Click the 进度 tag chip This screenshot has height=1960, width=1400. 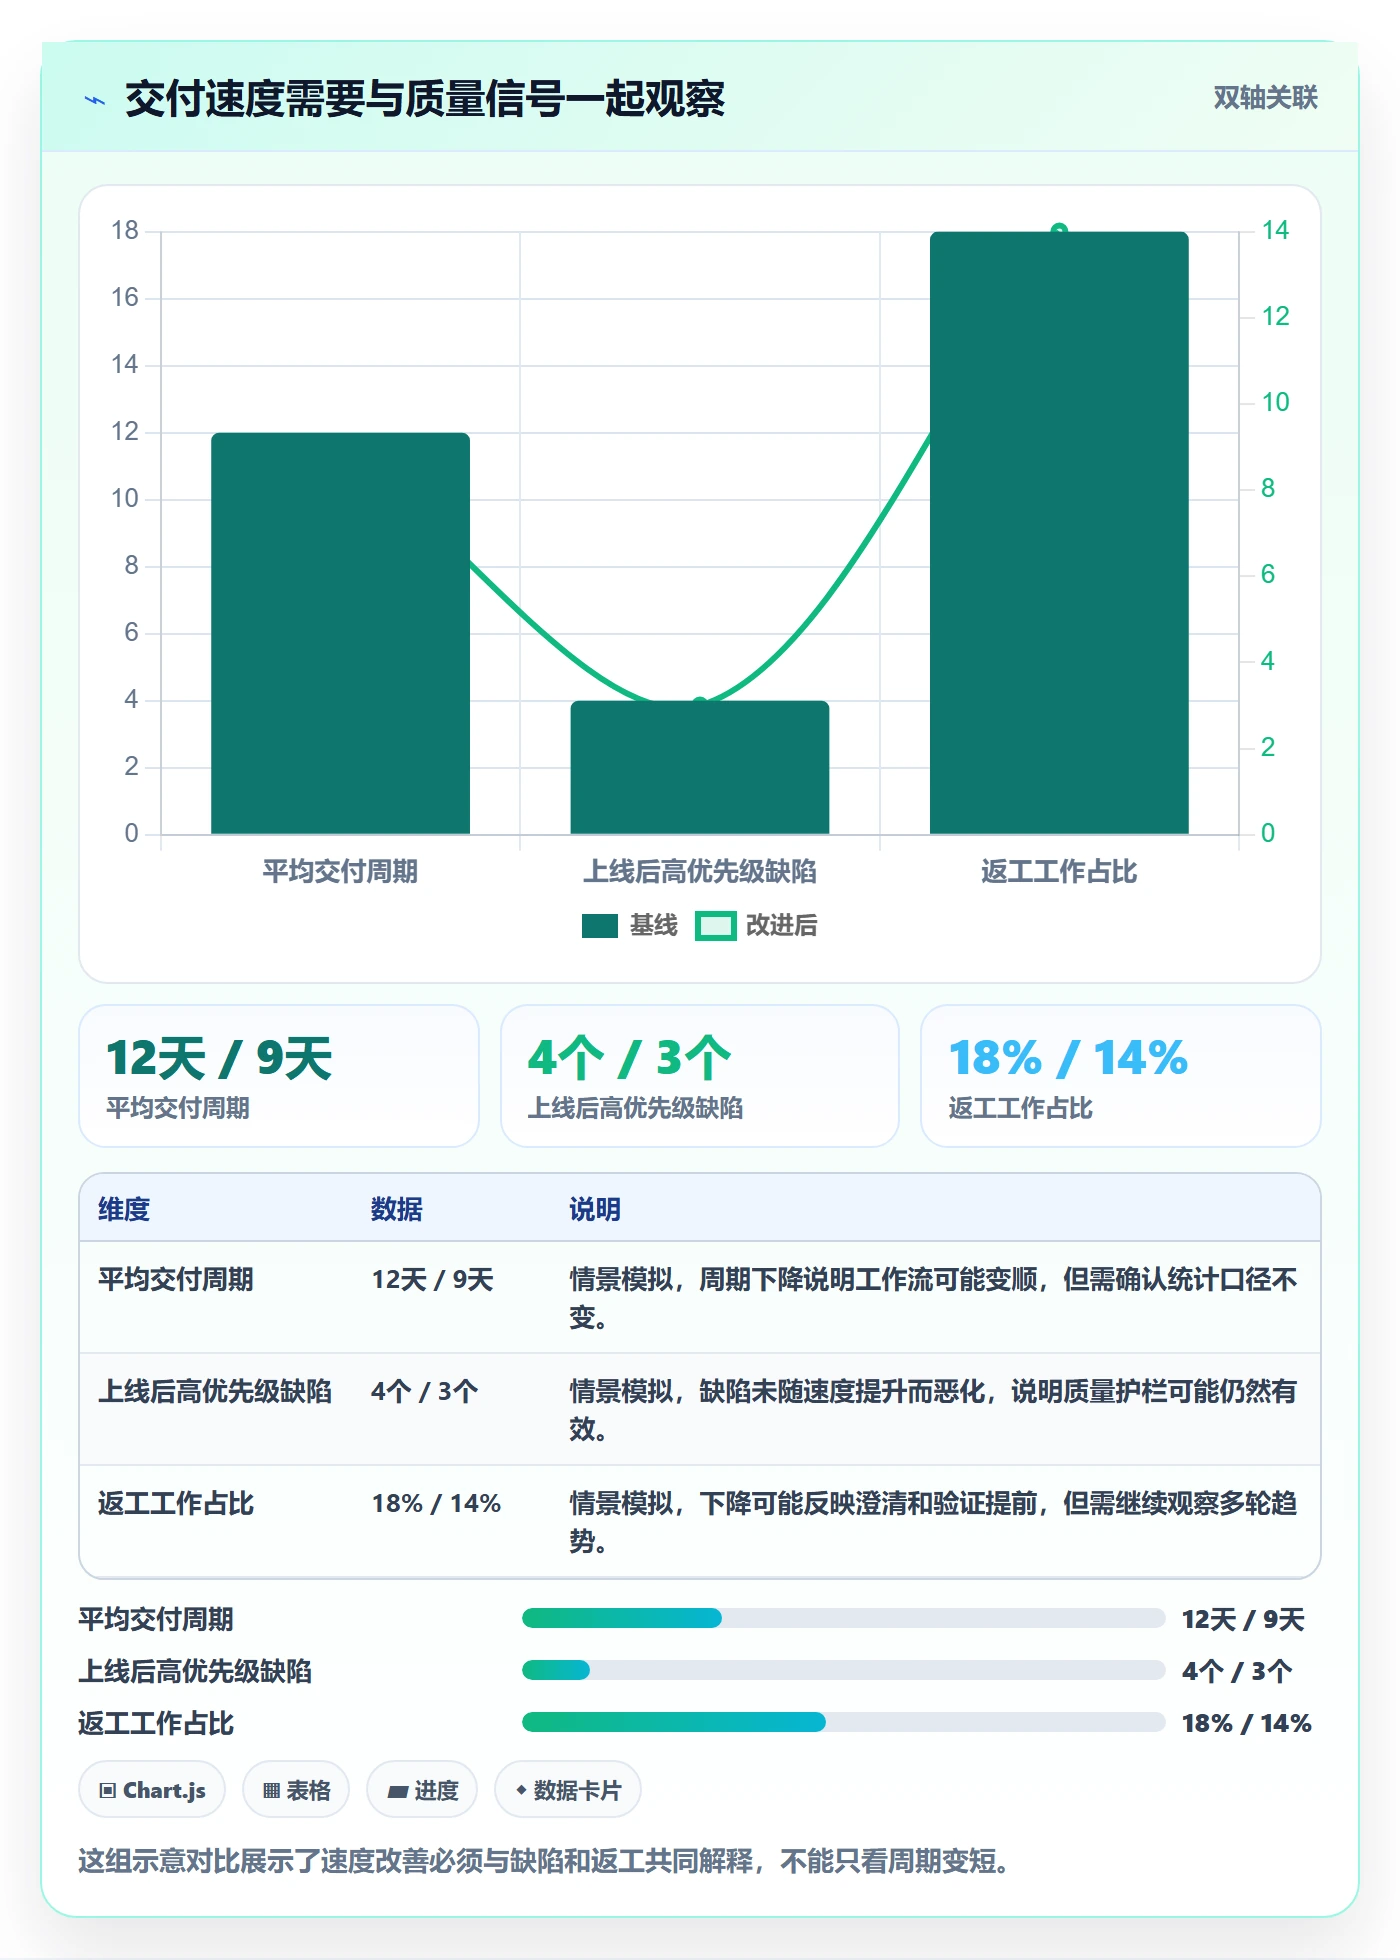tap(422, 1790)
